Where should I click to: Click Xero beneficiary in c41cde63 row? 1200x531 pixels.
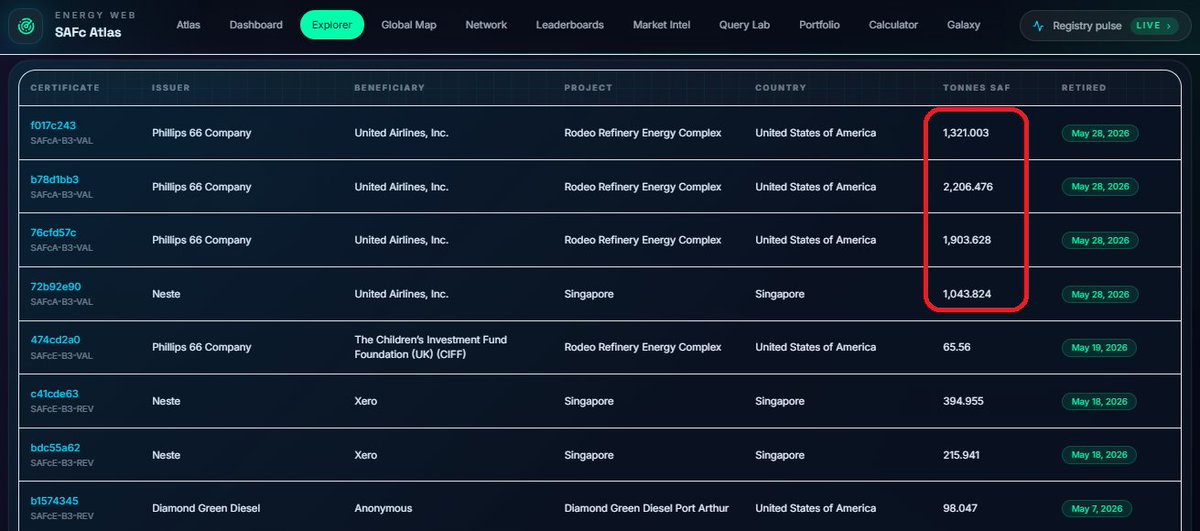click(366, 401)
